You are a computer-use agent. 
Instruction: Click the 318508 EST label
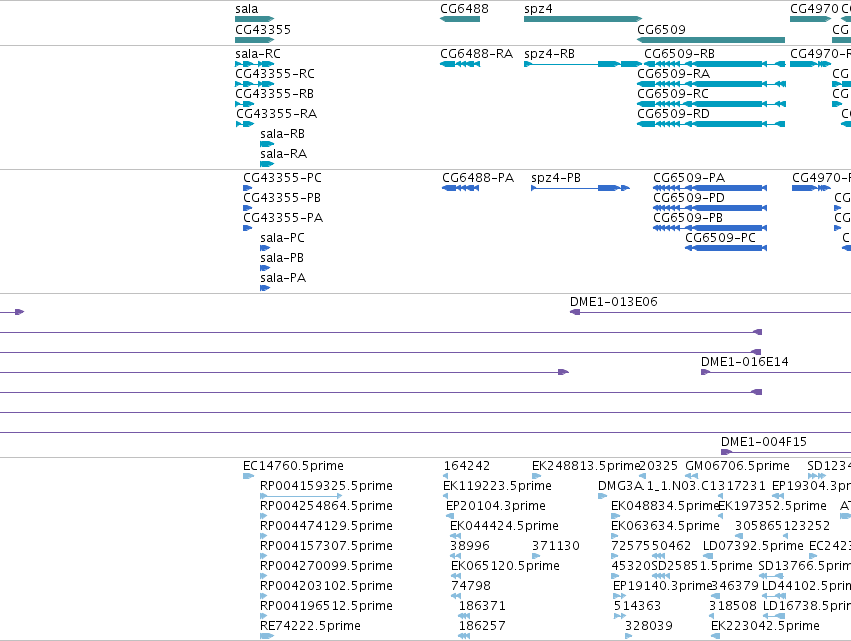pyautogui.click(x=733, y=606)
